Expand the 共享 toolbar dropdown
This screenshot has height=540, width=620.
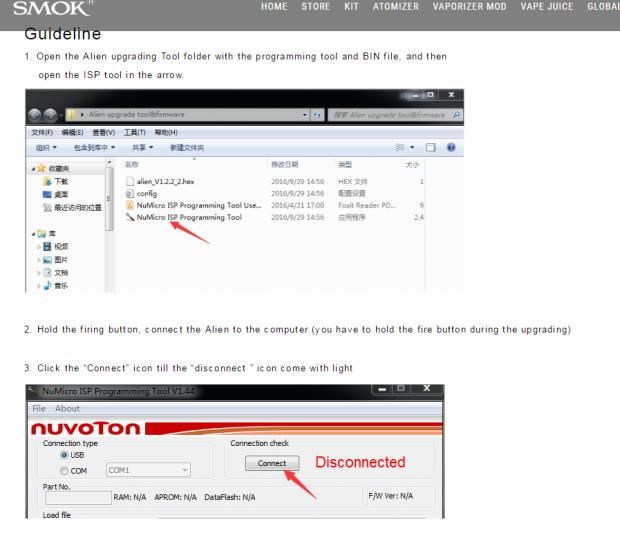pos(142,147)
